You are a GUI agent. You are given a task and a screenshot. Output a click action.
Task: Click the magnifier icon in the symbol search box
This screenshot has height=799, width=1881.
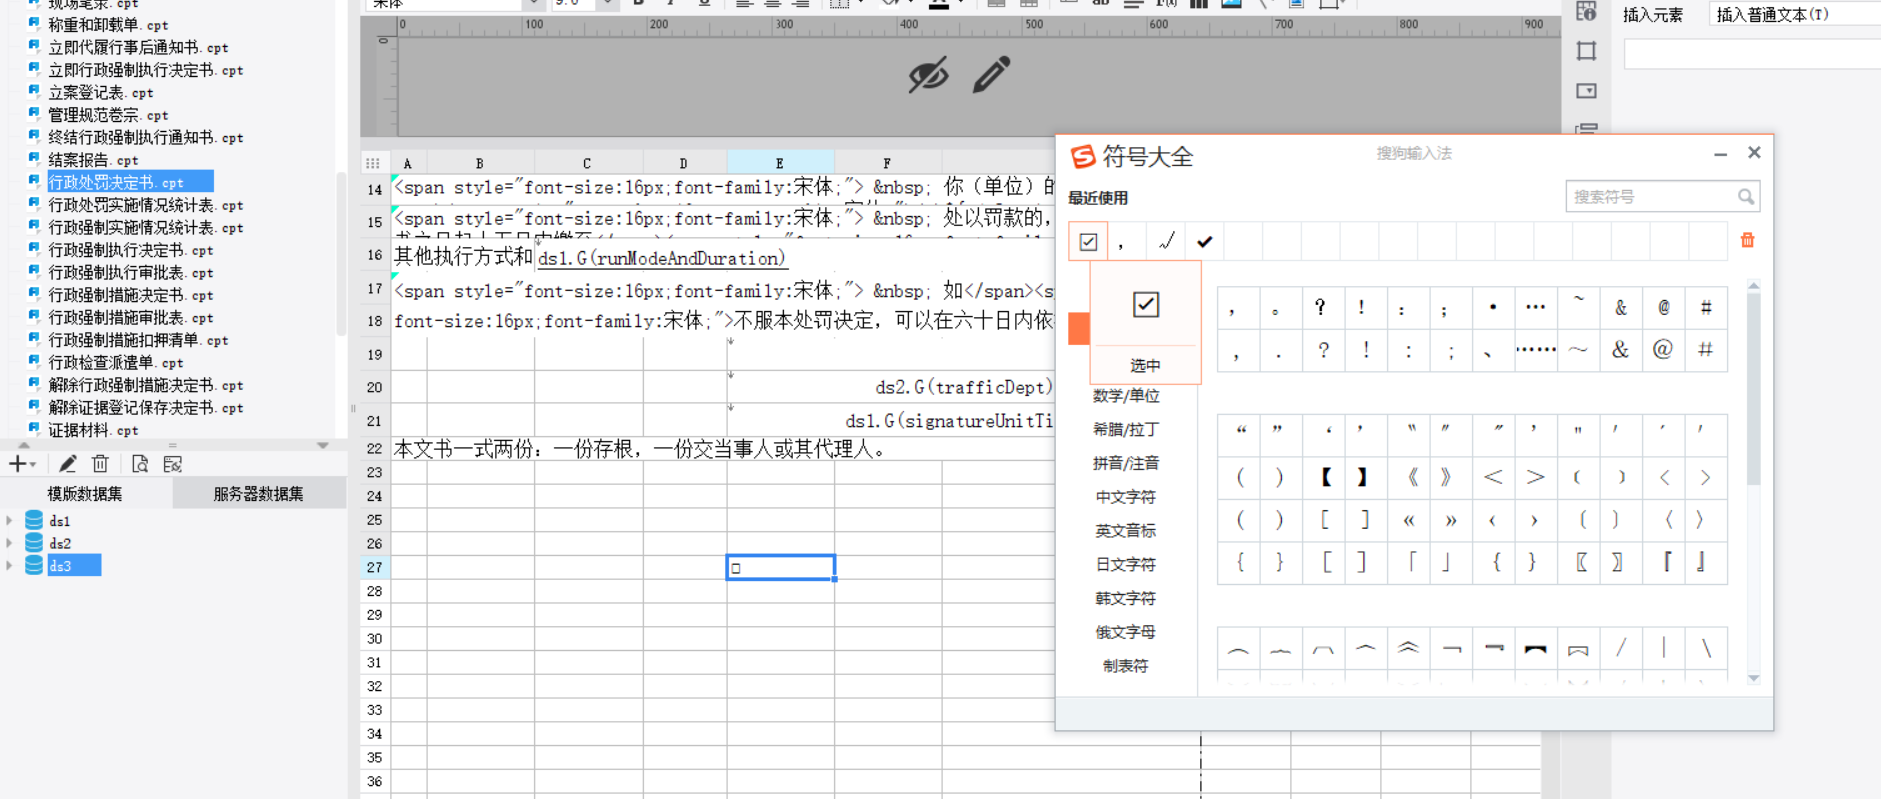(1746, 197)
